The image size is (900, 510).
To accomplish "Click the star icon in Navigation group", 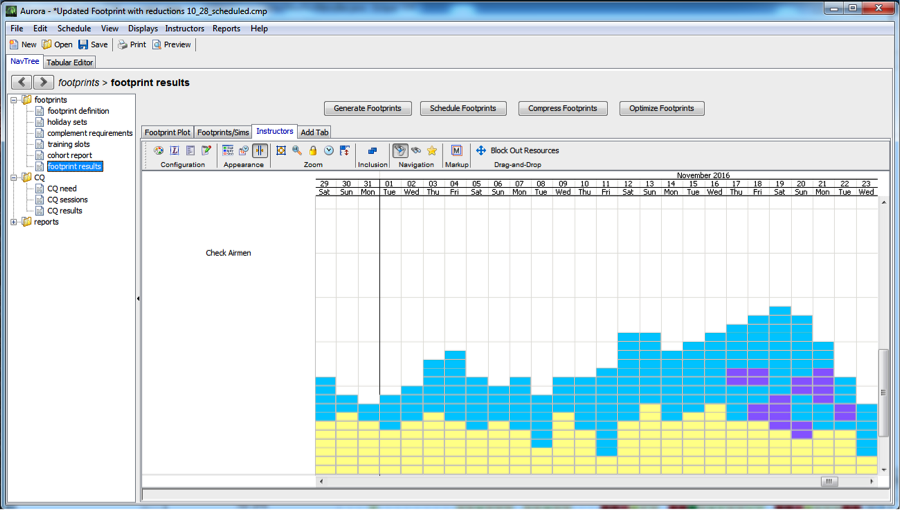I will (x=432, y=151).
